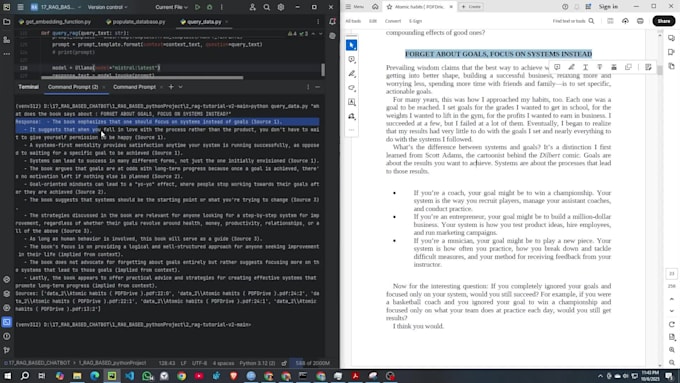Start debugging with the bug icon

[x=209, y=7]
